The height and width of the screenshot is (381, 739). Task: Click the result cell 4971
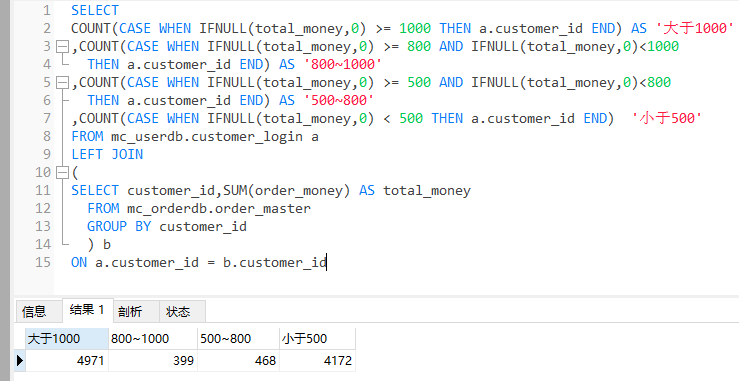67,361
